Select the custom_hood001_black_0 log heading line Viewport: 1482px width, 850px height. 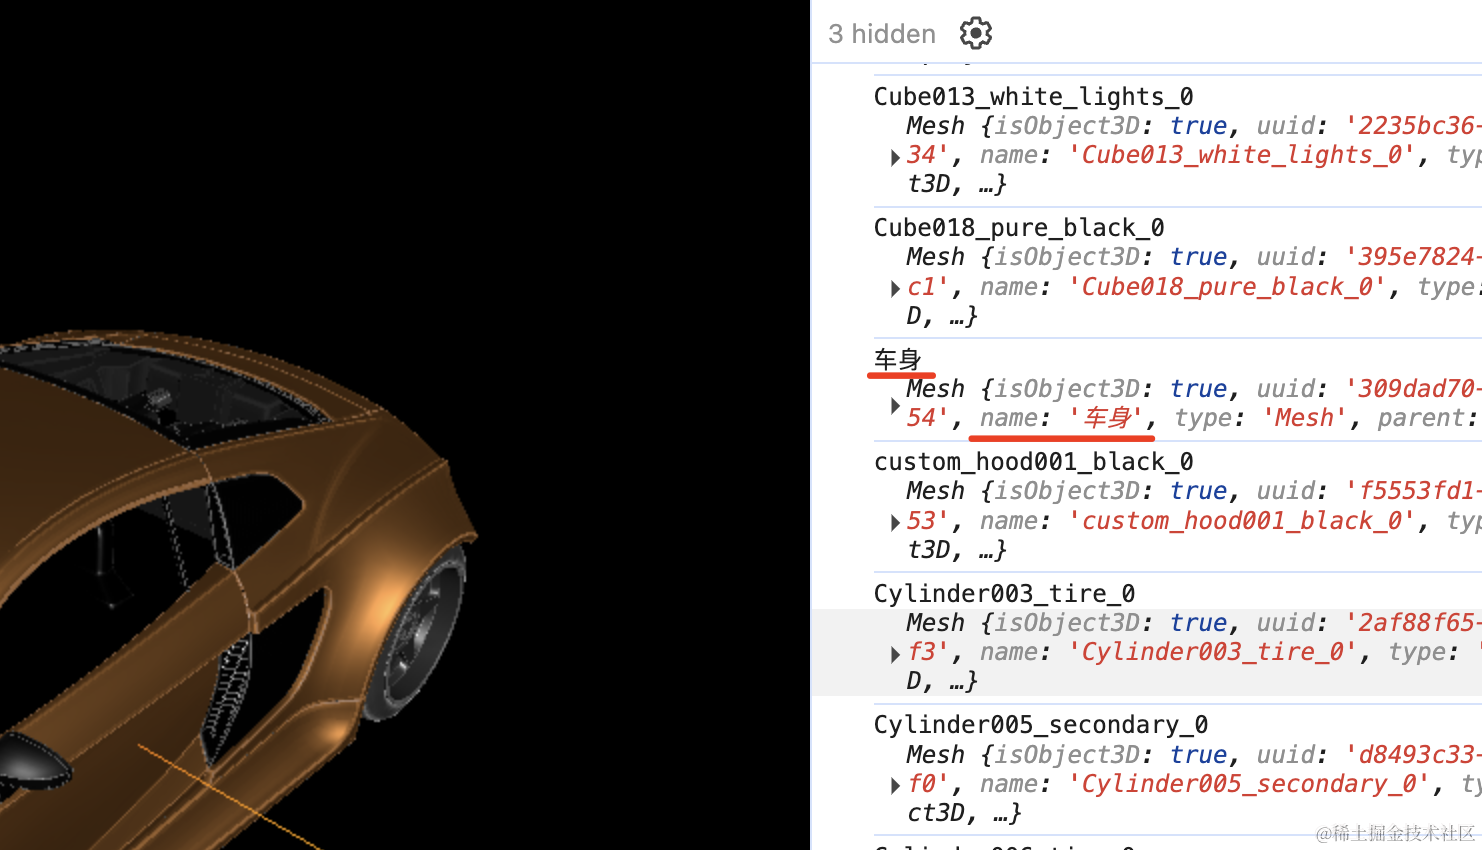coord(1034,461)
